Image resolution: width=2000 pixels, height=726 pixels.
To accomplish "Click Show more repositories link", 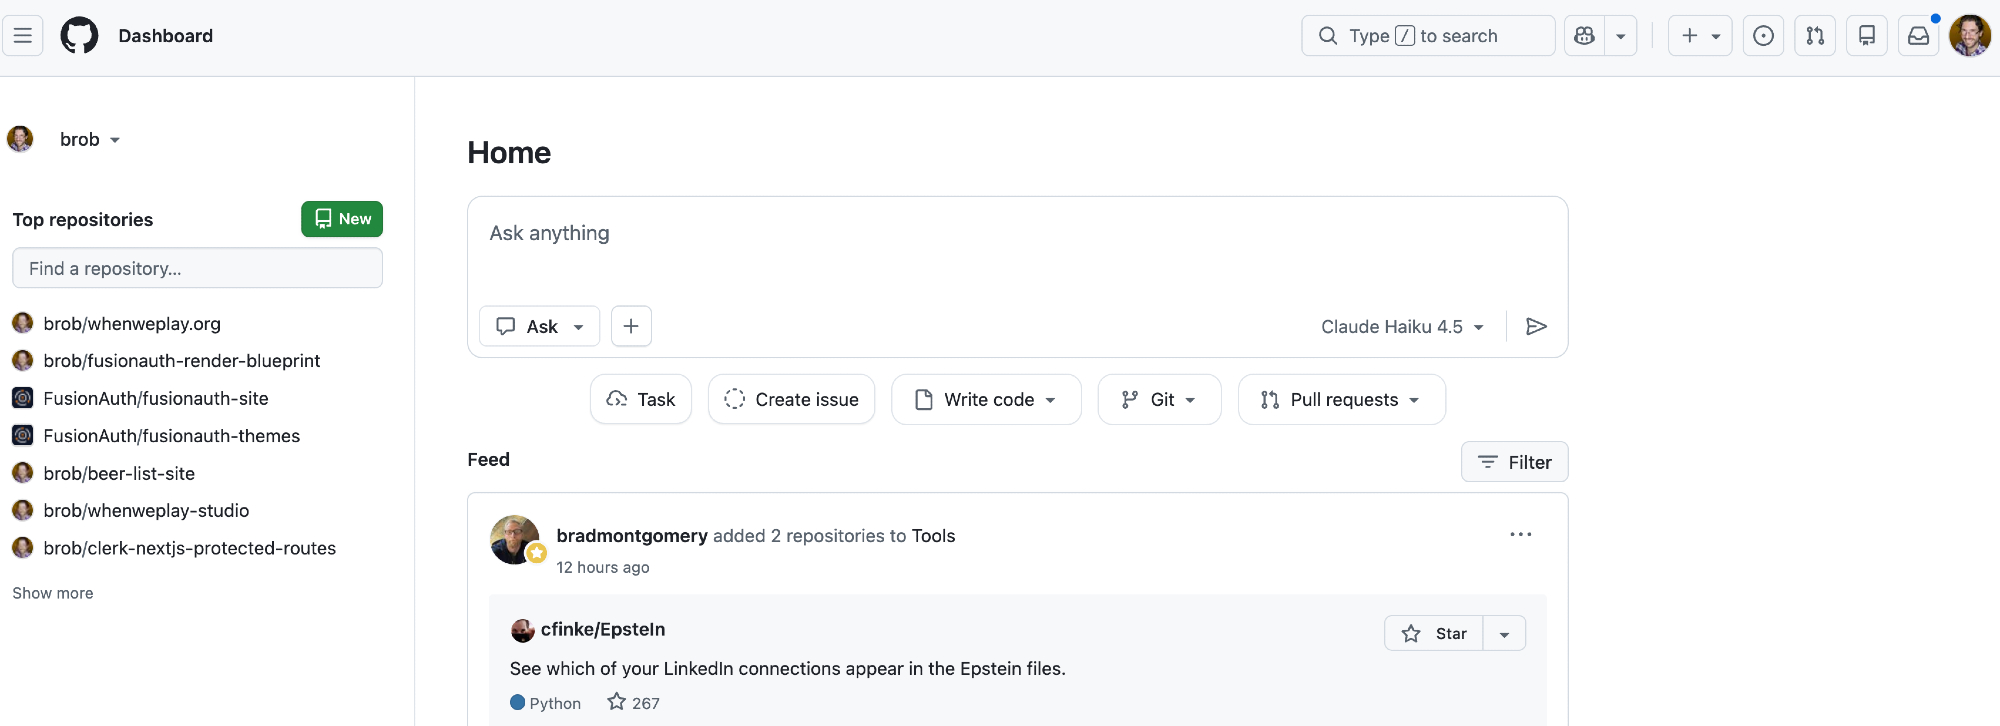I will 53,593.
